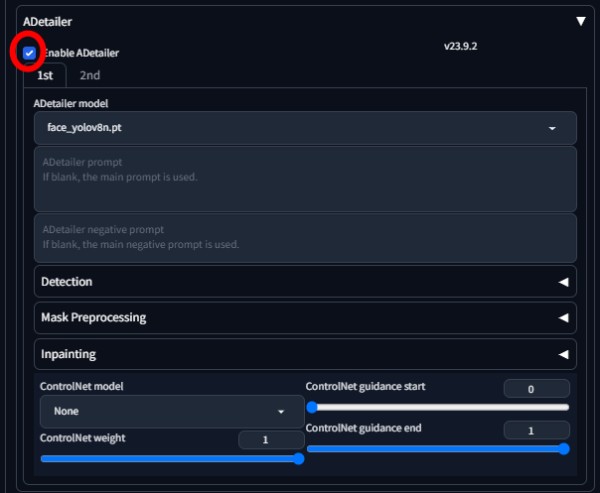Switch to the 2nd tab
The image size is (600, 493).
(90, 75)
